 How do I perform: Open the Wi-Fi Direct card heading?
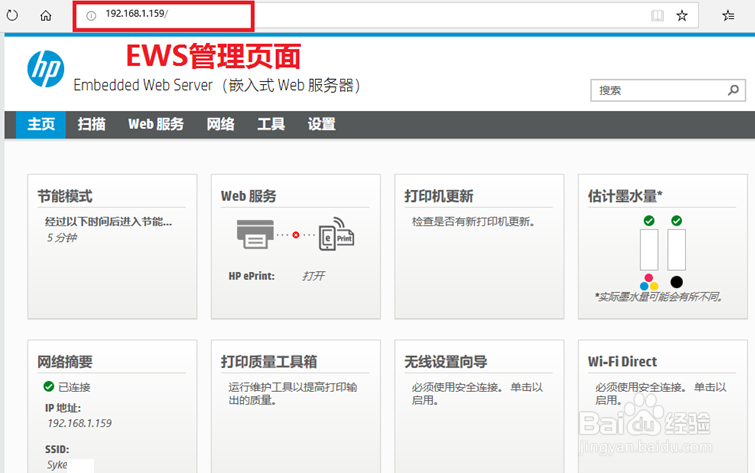tap(622, 362)
